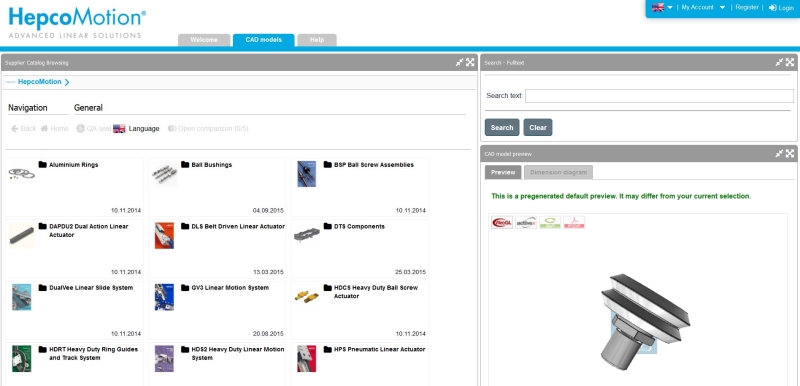Click the HDS2 catalog cover thumbnail
This screenshot has width=800, height=386.
(x=164, y=359)
